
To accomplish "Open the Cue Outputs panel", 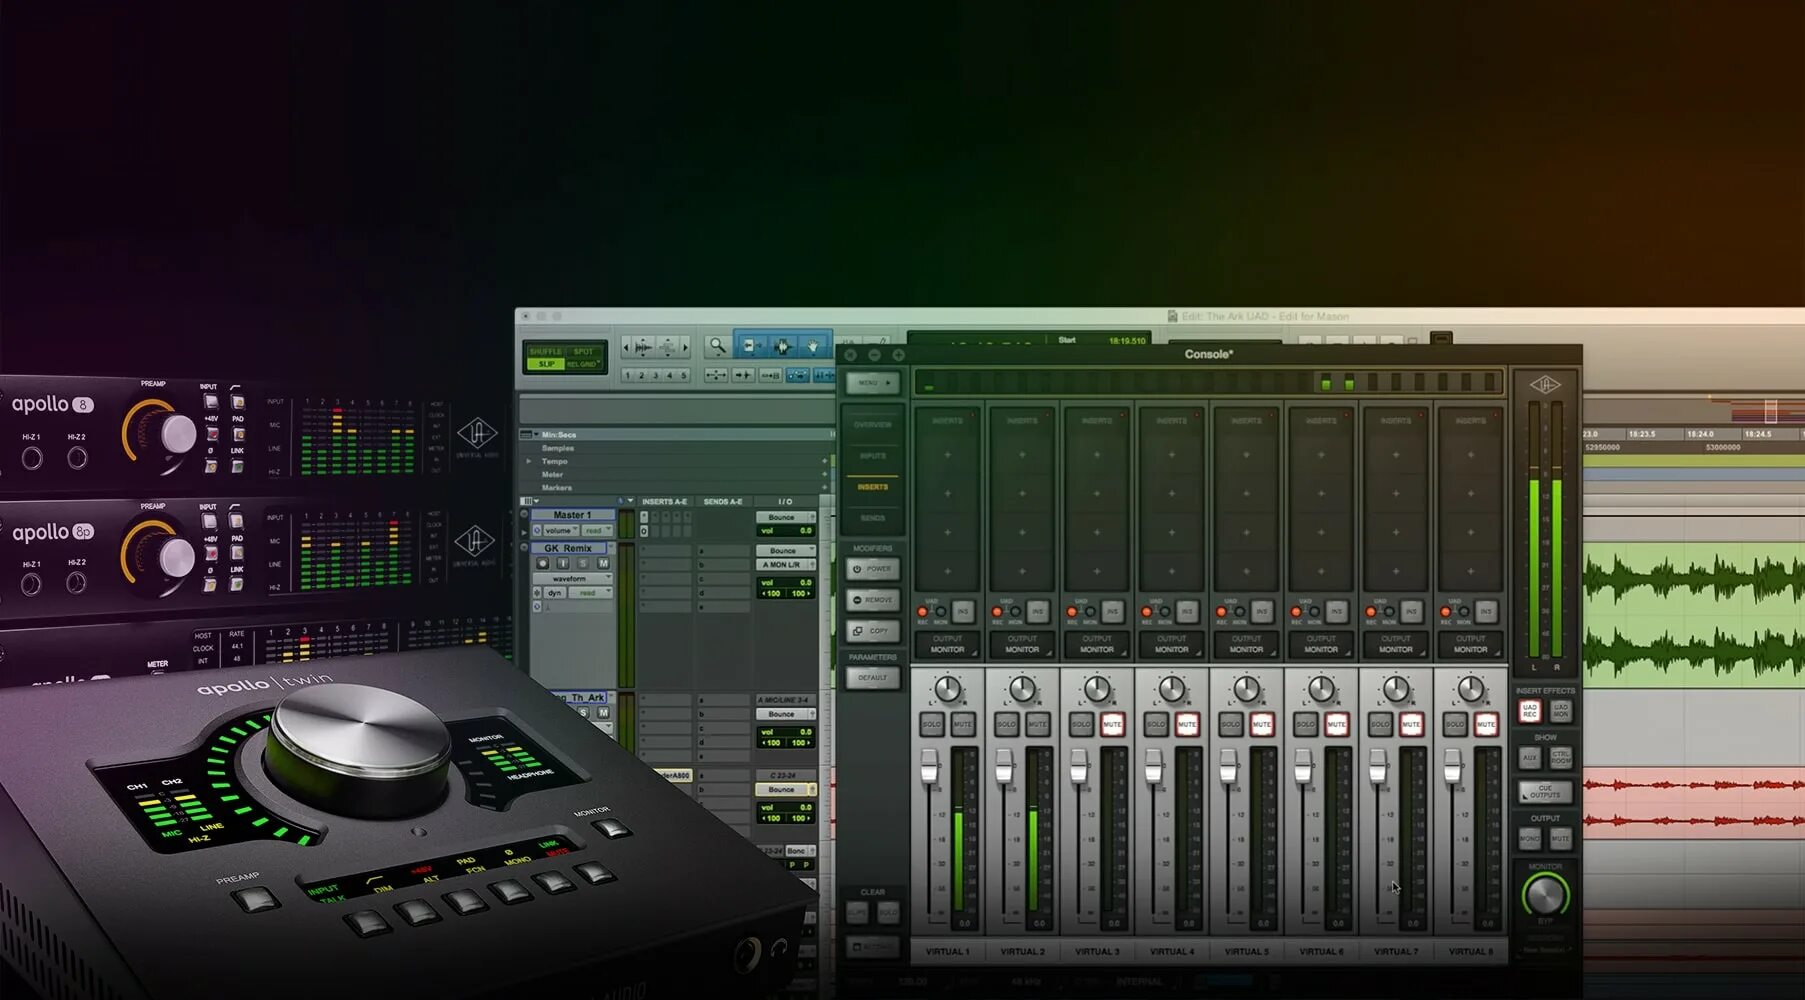I will tap(1545, 792).
